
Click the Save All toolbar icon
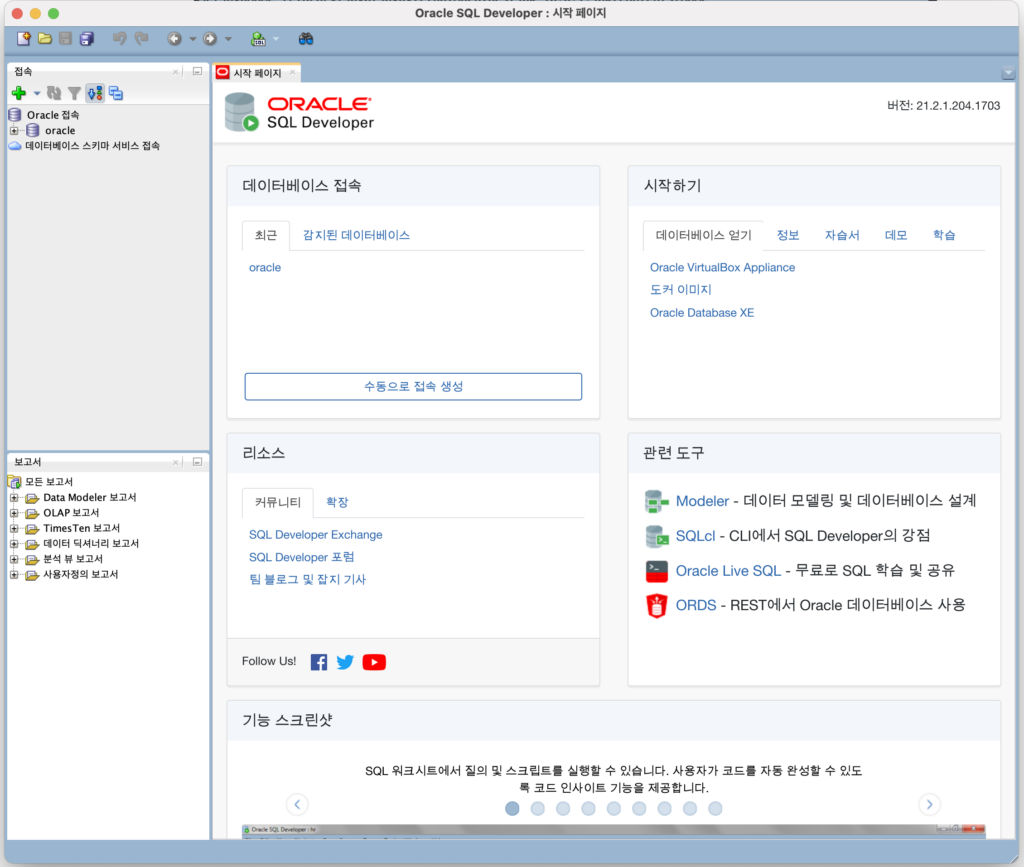click(x=87, y=39)
